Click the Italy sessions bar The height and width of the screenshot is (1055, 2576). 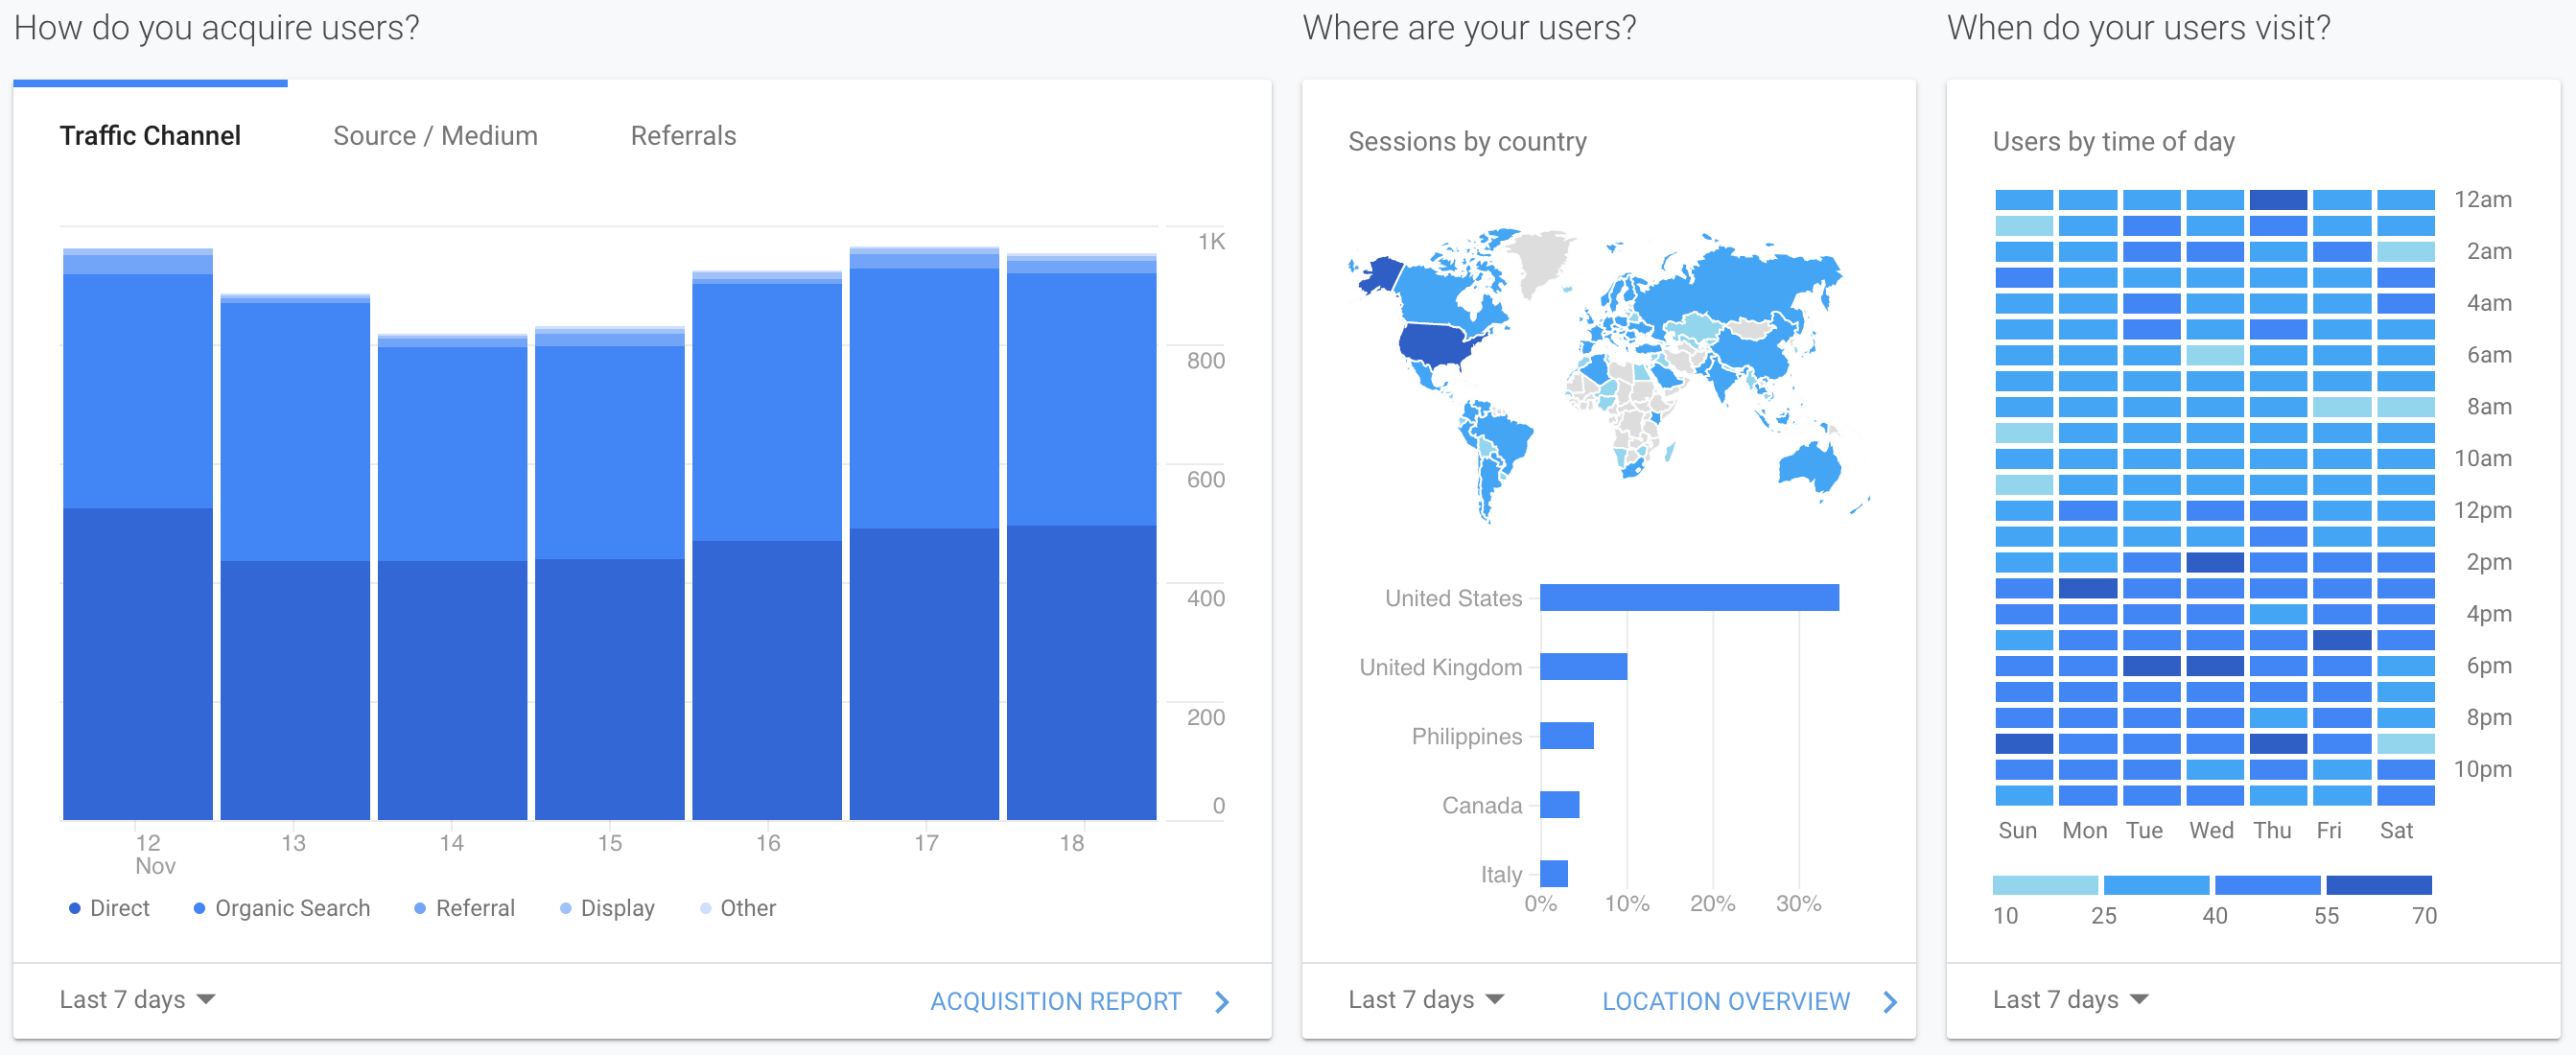1554,874
